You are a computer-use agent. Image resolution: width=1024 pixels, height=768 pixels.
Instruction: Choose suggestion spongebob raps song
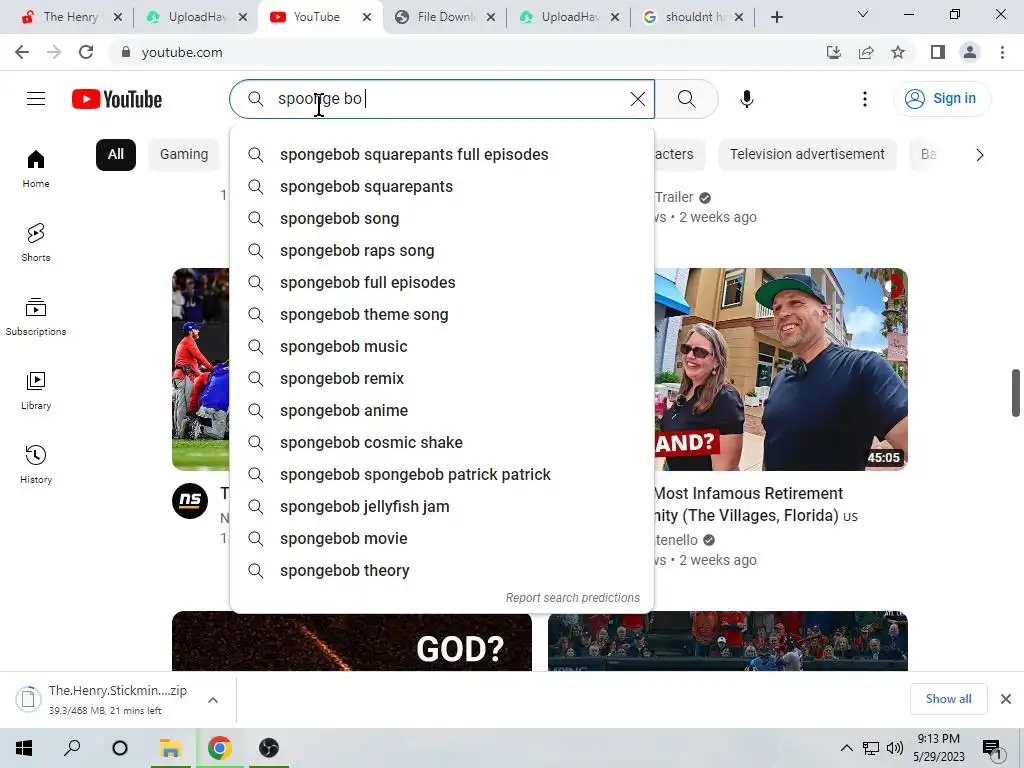coord(442,251)
